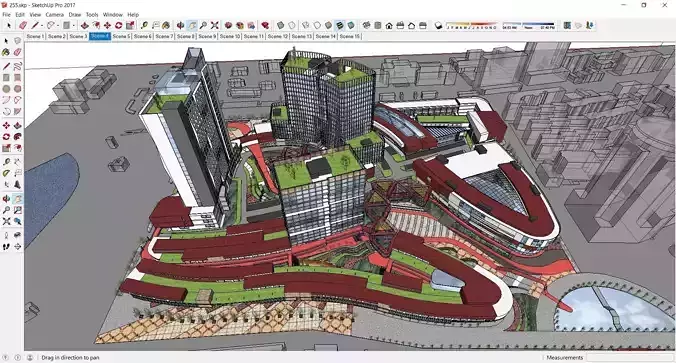The width and height of the screenshot is (676, 363).
Task: Click Position Camera tool in left toolbar
Action: (6, 235)
